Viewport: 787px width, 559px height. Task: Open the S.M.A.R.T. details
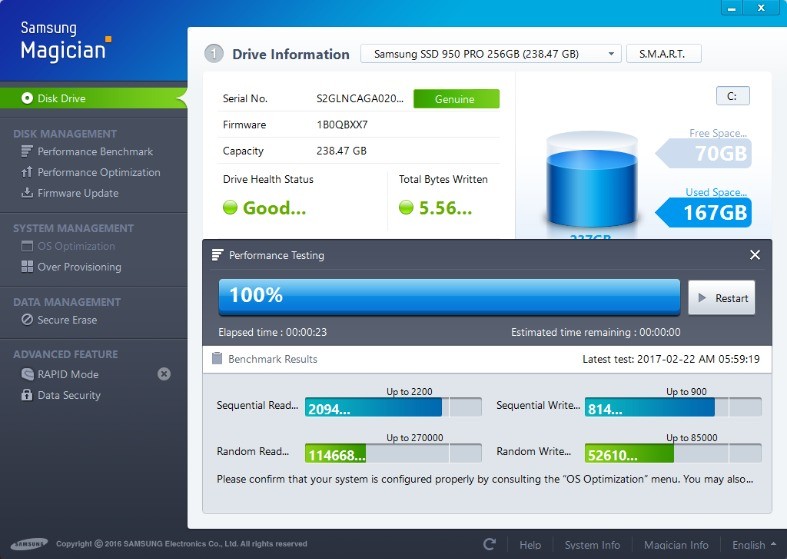pyautogui.click(x=664, y=54)
